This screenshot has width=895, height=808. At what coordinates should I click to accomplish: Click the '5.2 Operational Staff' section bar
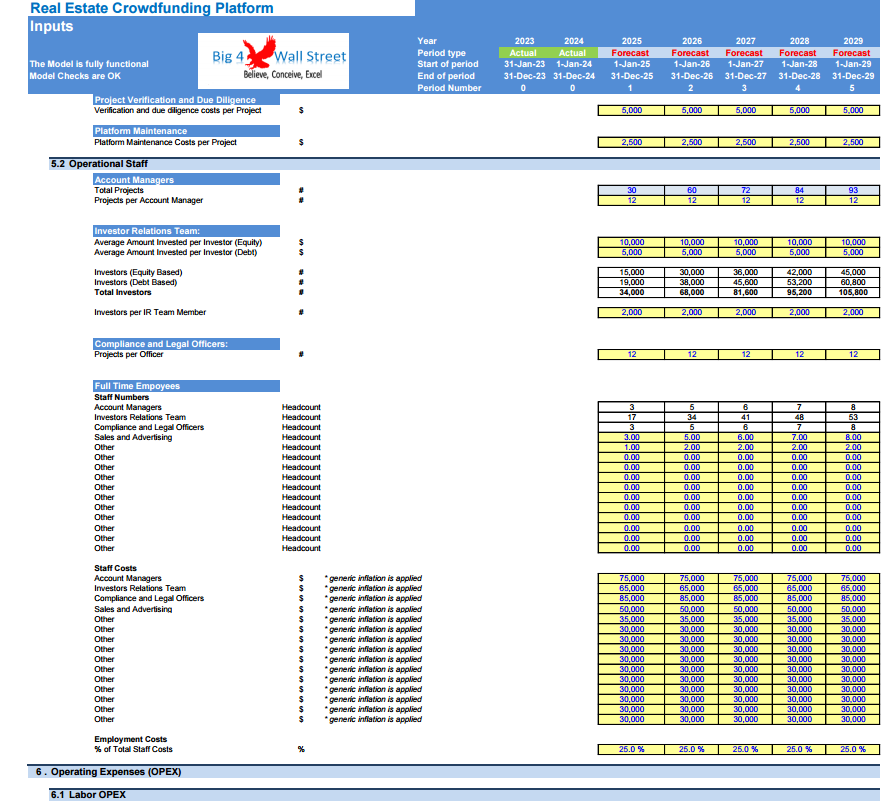464,164
